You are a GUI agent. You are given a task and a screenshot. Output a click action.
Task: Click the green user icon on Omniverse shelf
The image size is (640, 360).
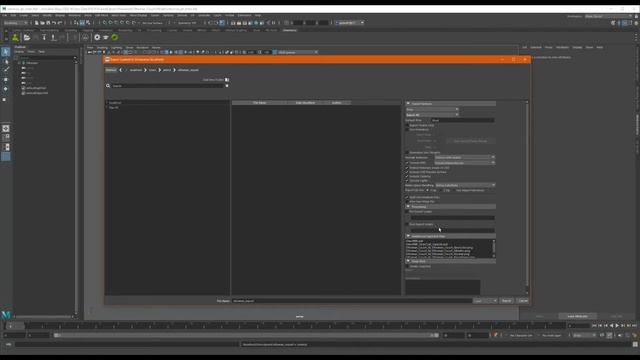coord(15,38)
